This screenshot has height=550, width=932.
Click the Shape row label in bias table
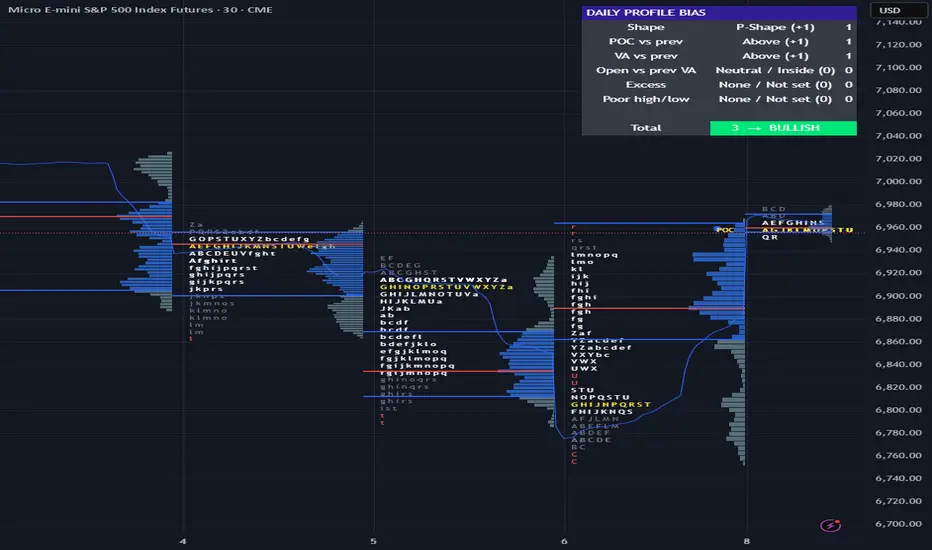tap(646, 27)
